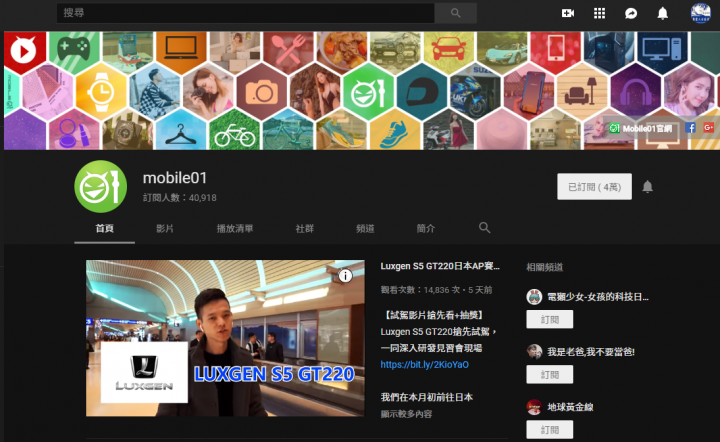Open 地球黃金線 channel name
The height and width of the screenshot is (442, 720).
(x=570, y=407)
